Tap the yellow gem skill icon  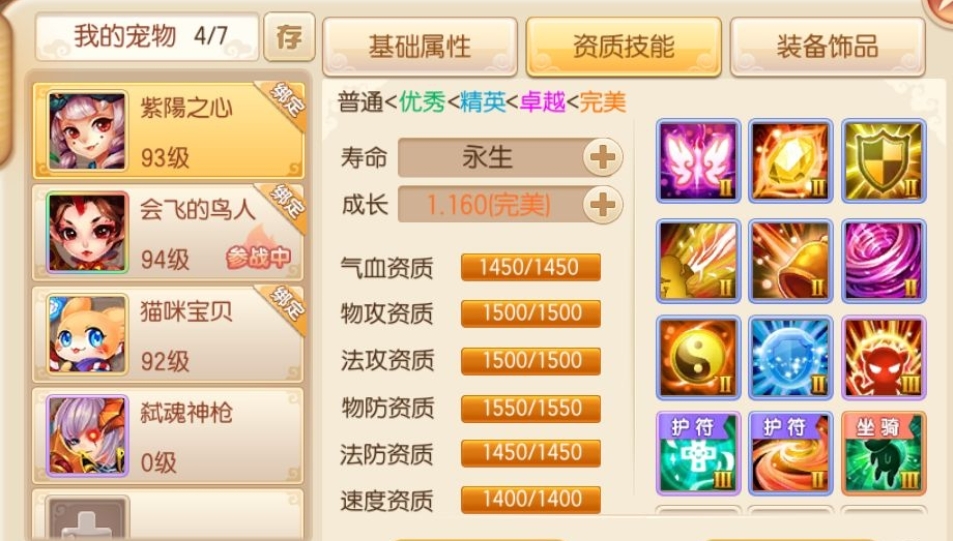tap(790, 161)
